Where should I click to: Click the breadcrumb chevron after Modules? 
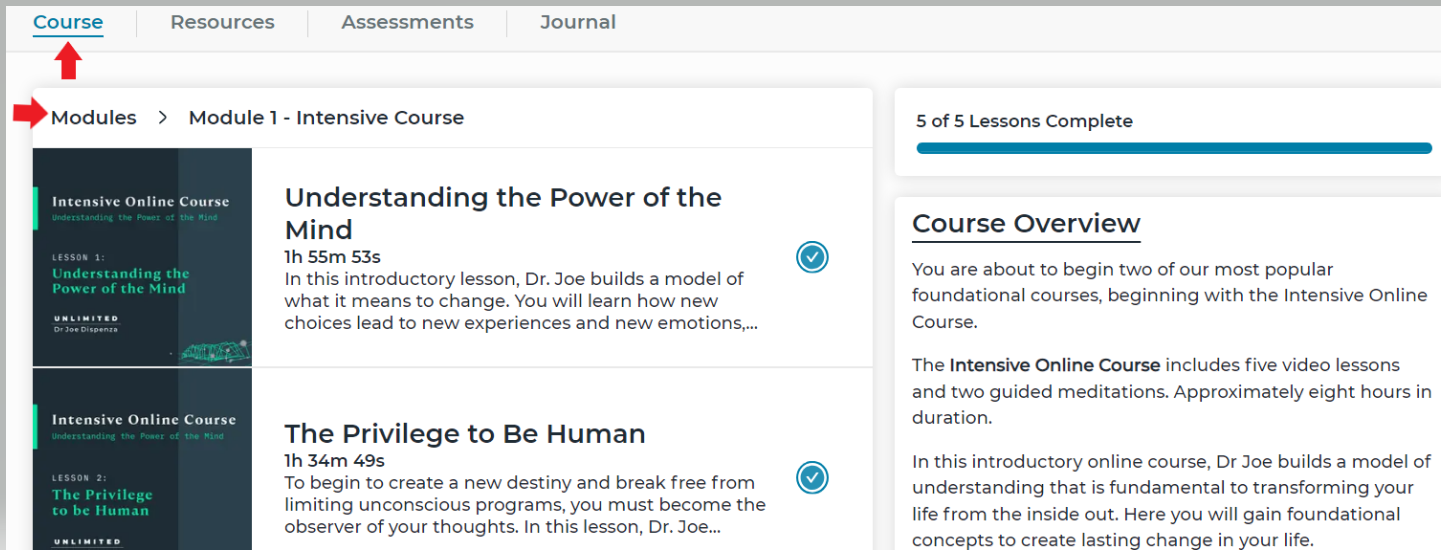click(x=163, y=118)
